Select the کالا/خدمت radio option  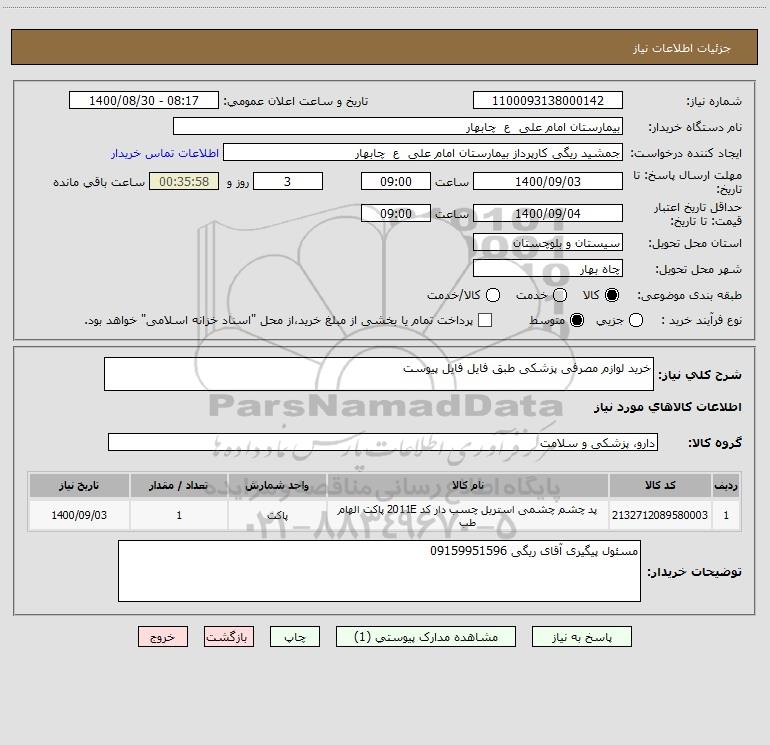point(493,295)
